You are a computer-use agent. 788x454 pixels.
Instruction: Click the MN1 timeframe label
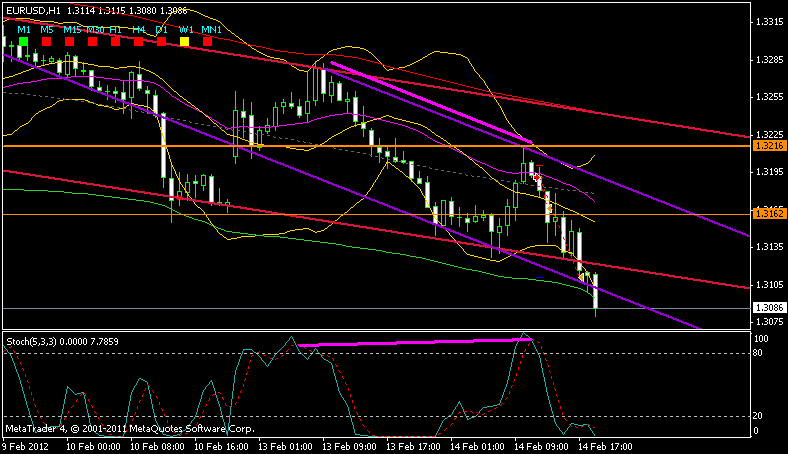pos(212,30)
